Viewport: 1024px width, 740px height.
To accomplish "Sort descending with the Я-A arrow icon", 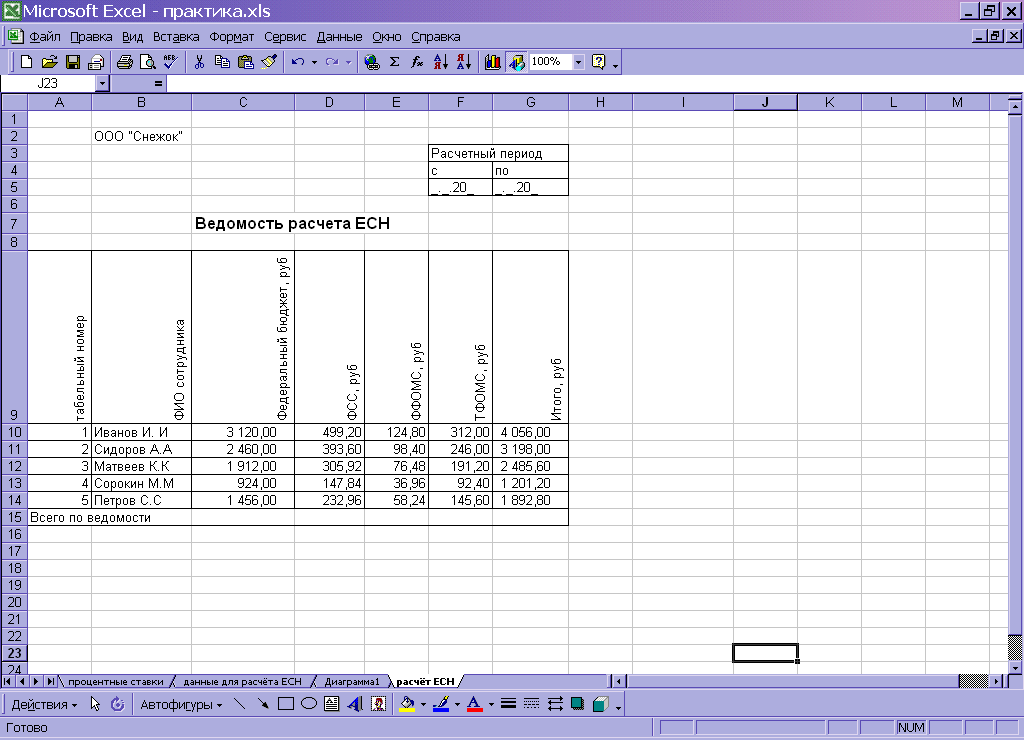I will tap(464, 62).
